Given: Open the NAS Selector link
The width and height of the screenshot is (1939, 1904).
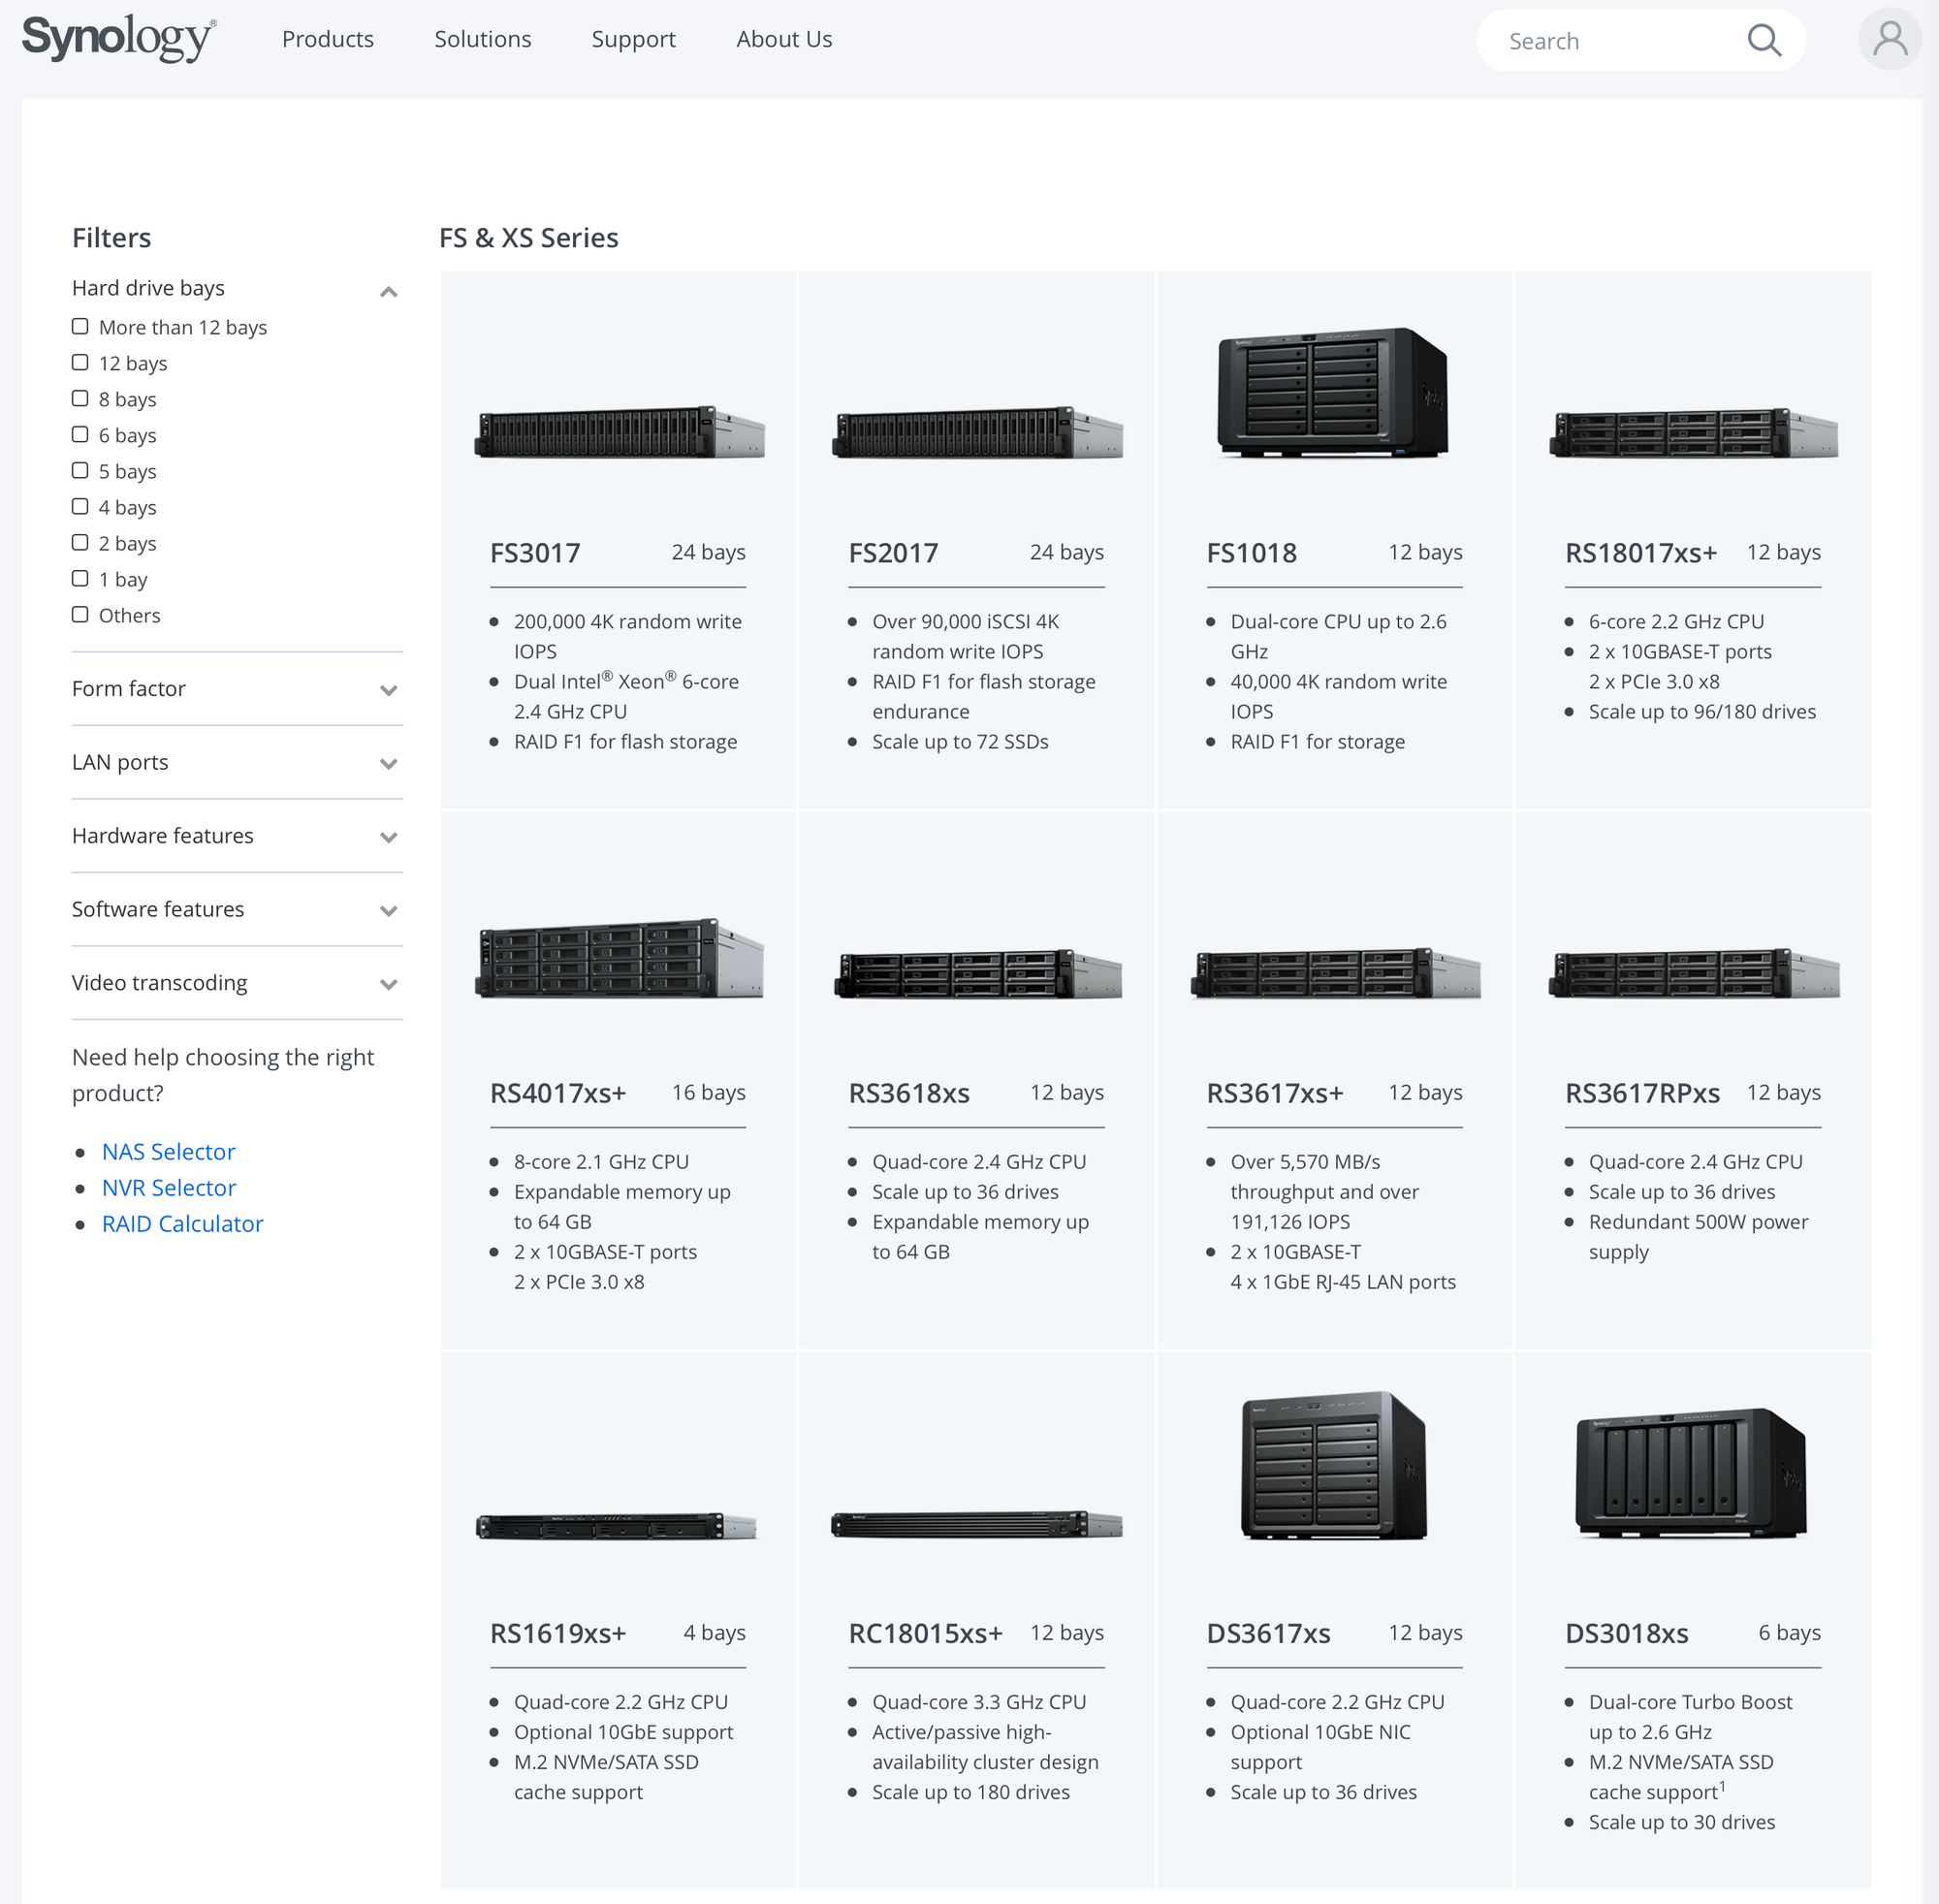Looking at the screenshot, I should tap(168, 1152).
